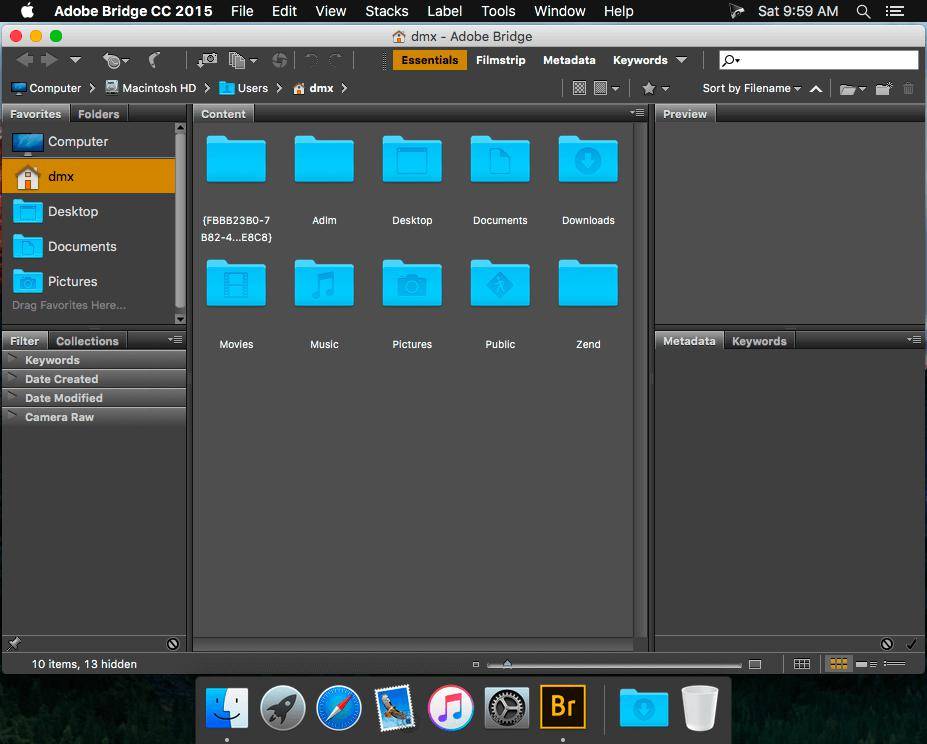
Task: Open the Stacks menu
Action: [x=386, y=11]
